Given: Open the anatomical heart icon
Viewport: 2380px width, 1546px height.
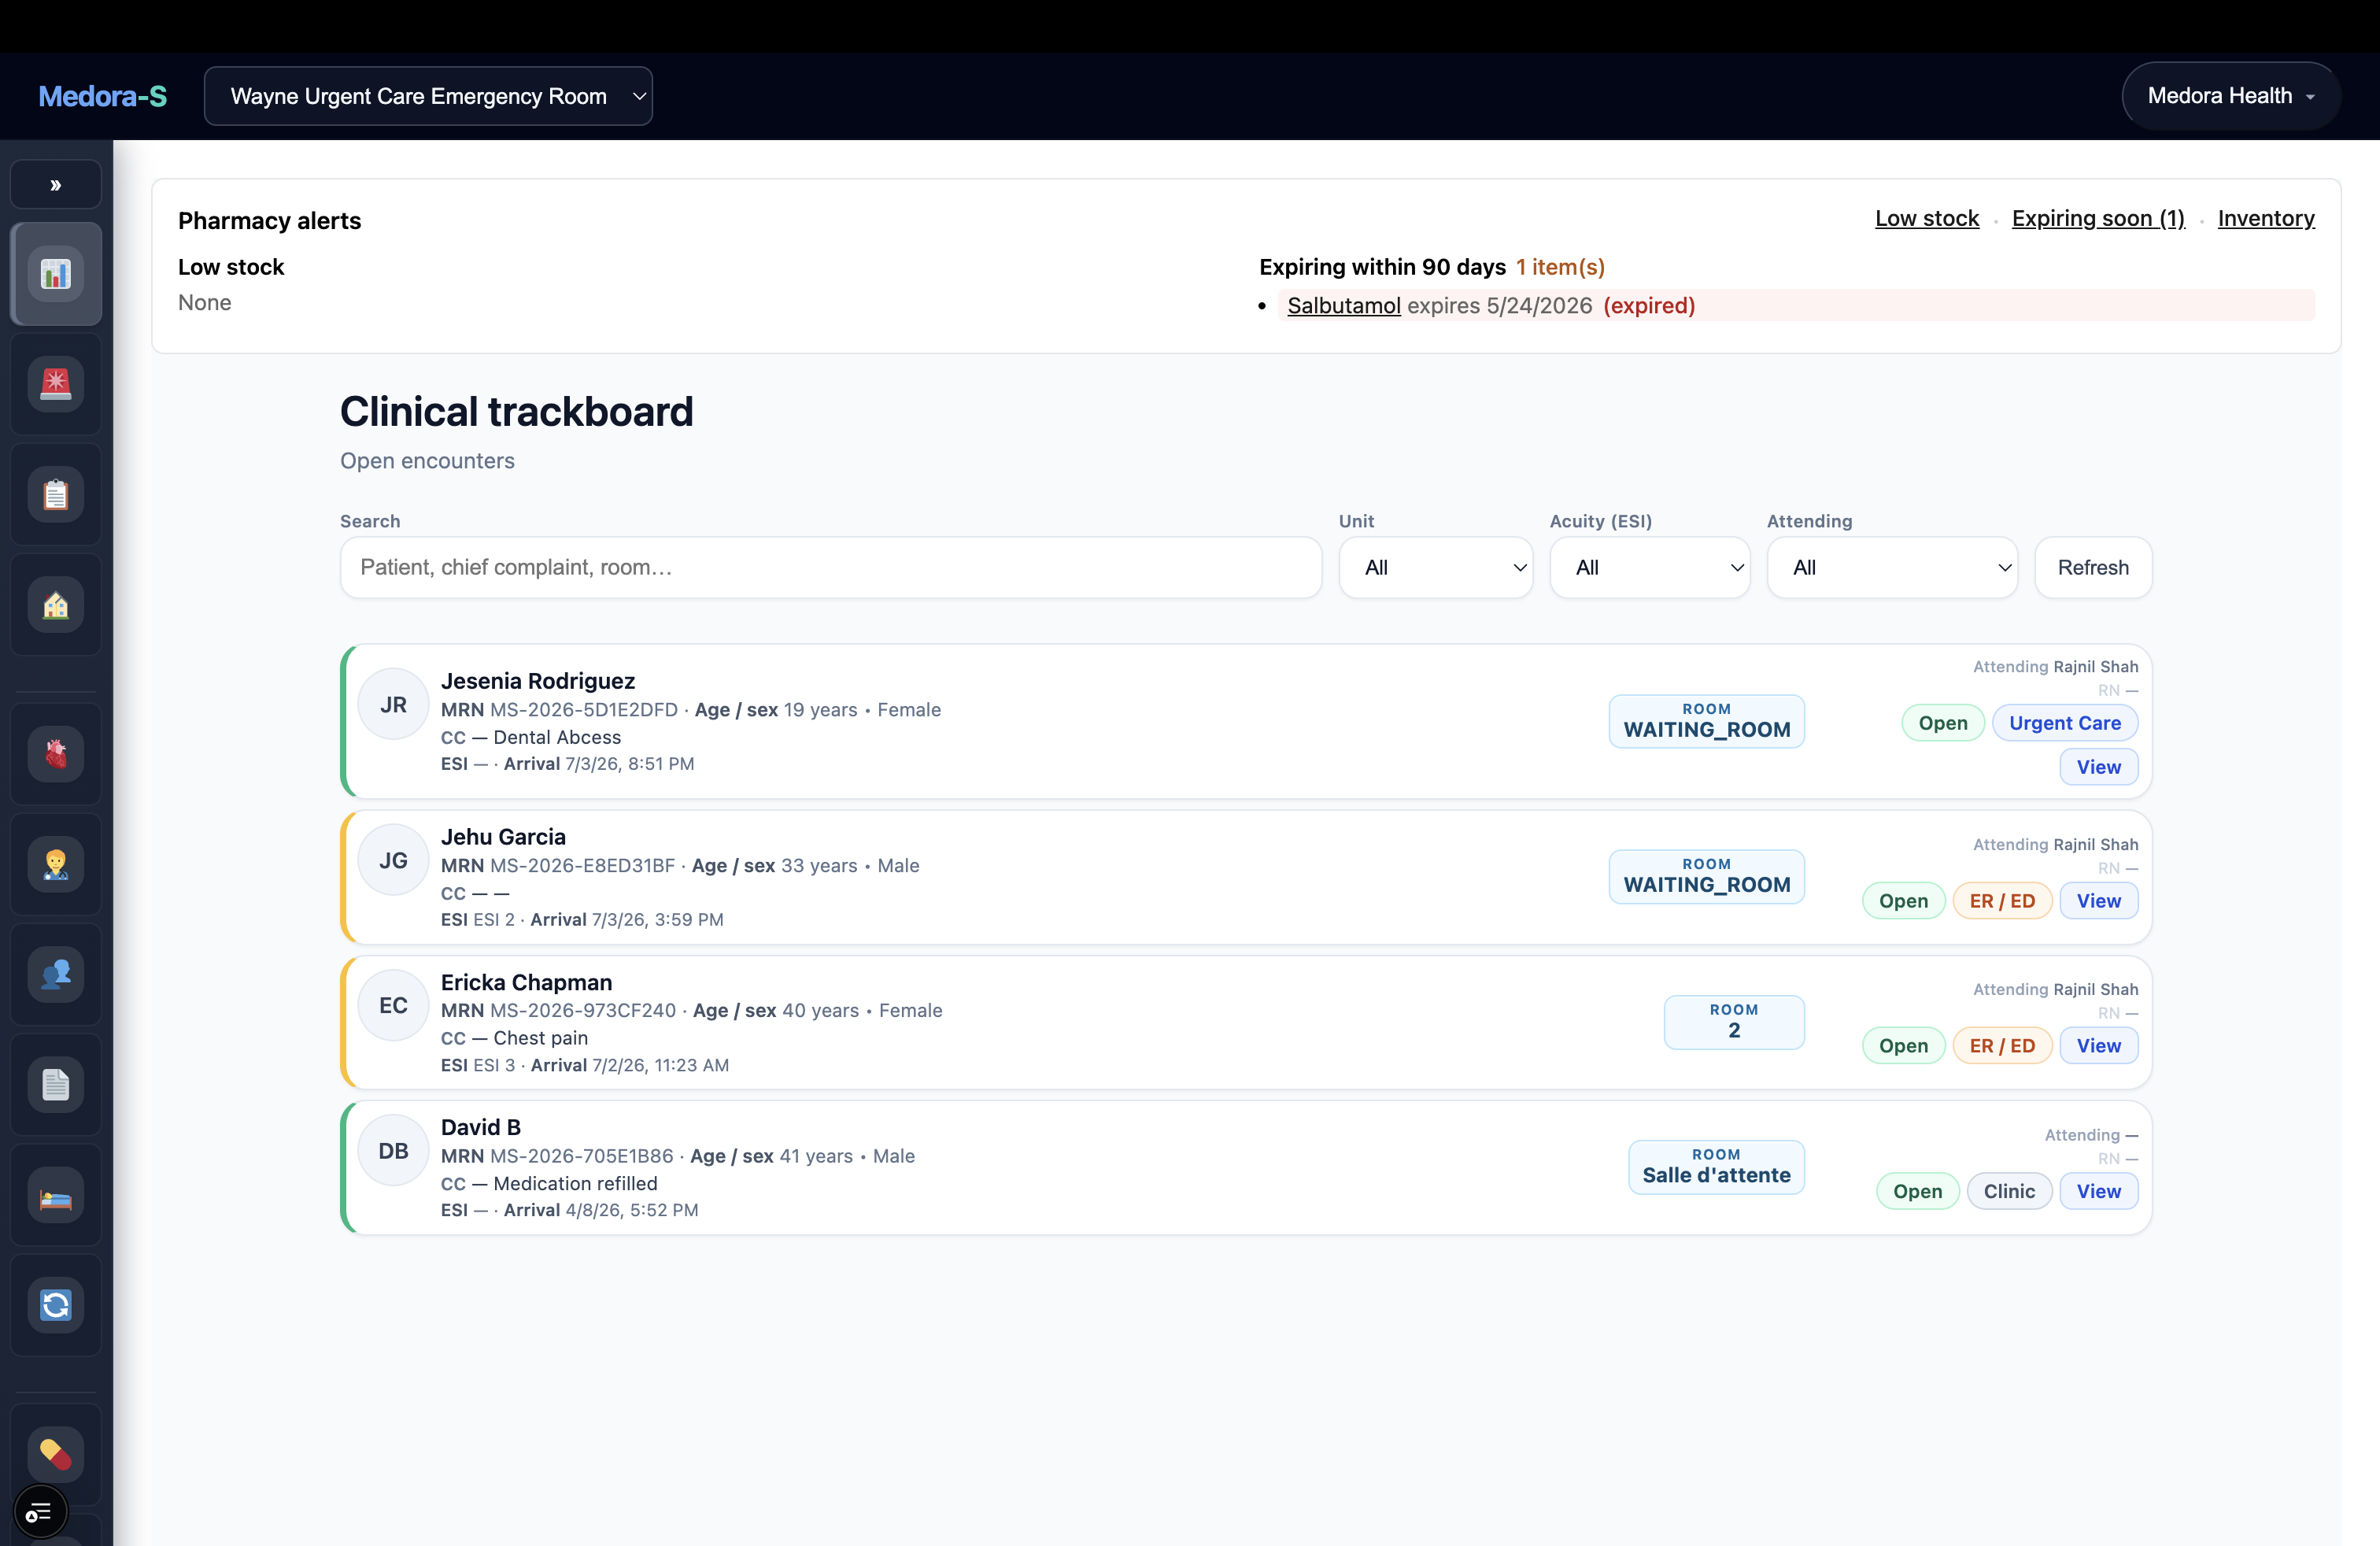Looking at the screenshot, I should pos(56,754).
